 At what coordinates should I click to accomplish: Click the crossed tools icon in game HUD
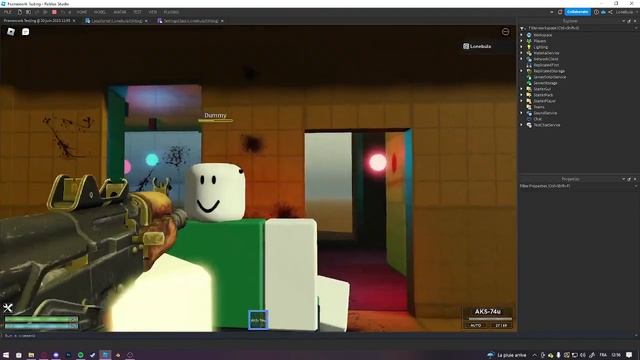pyautogui.click(x=8, y=308)
